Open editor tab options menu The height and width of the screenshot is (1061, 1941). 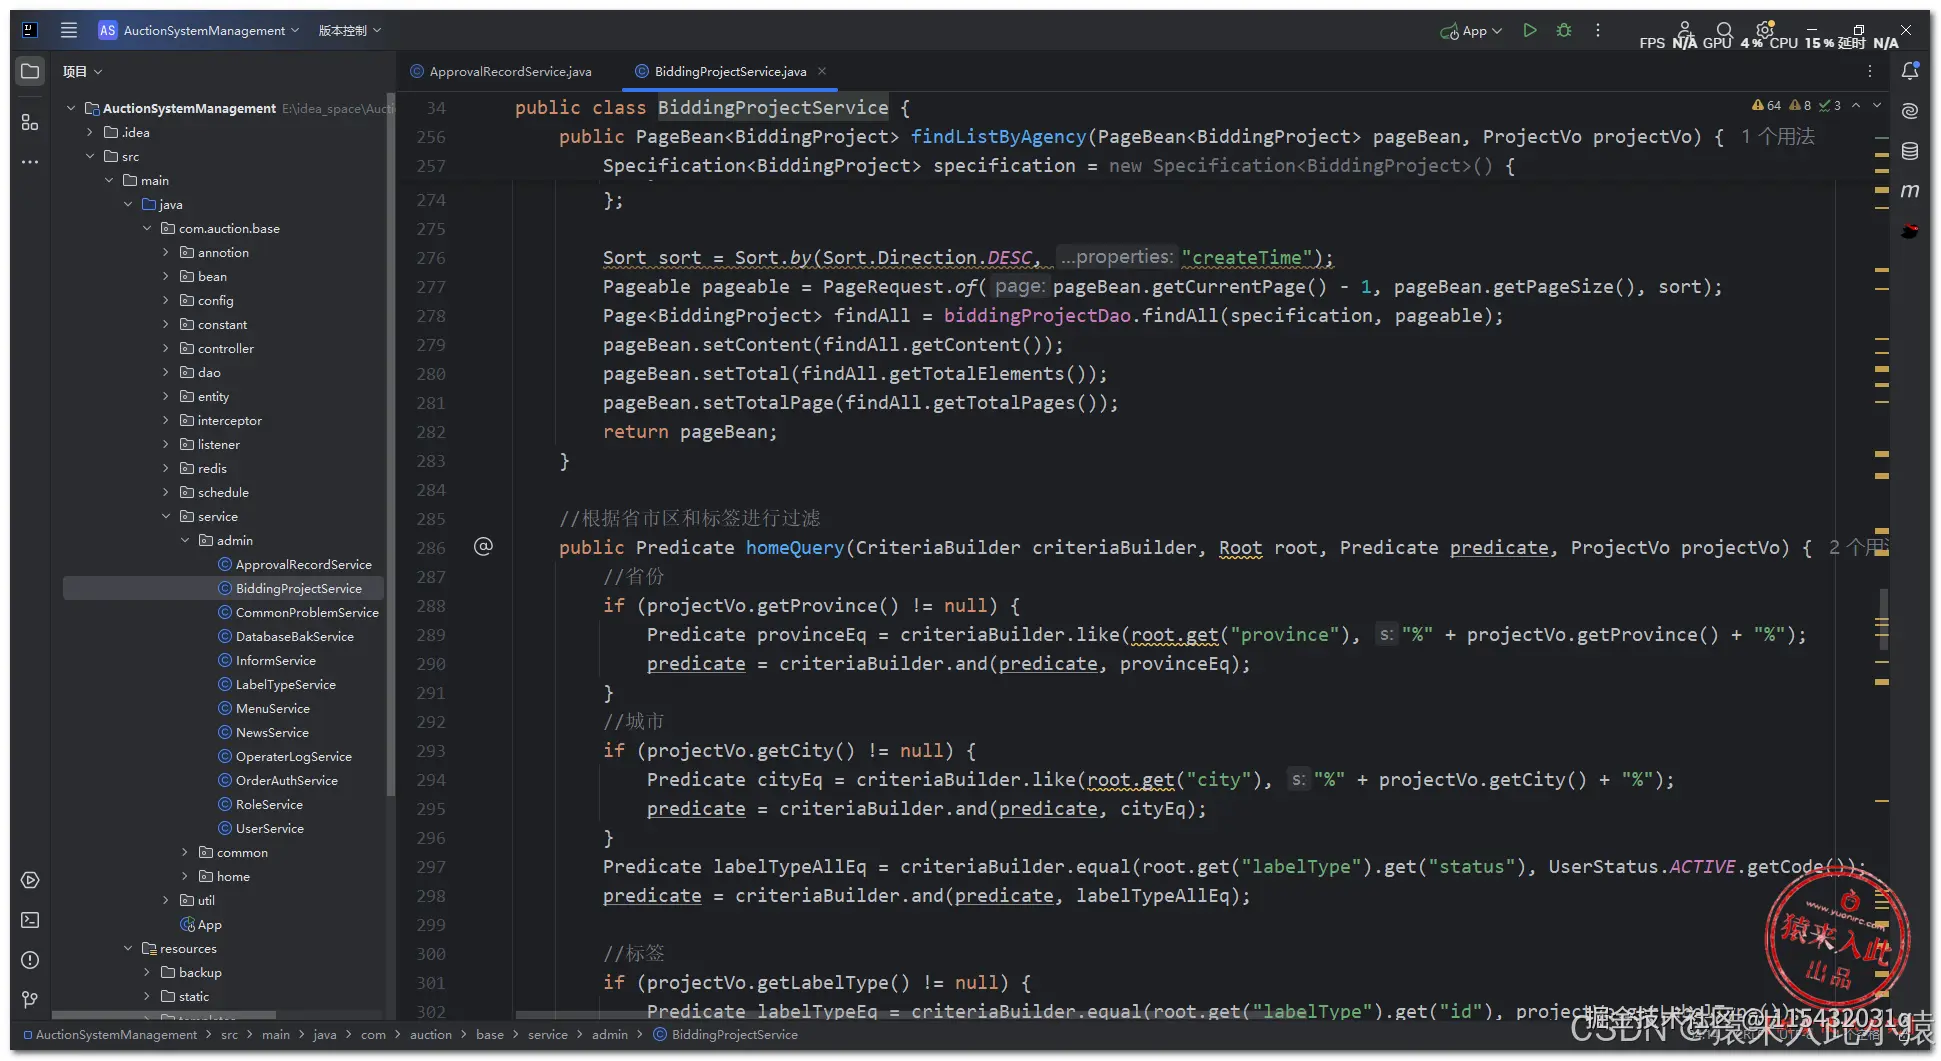[x=1870, y=71]
